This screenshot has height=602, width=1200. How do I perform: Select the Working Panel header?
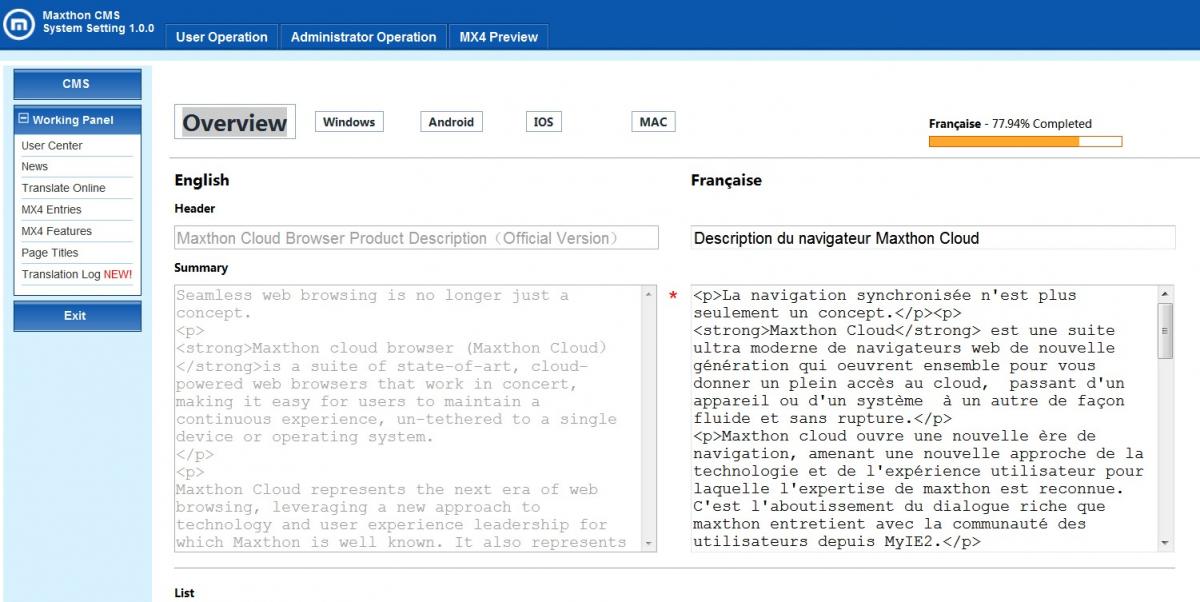point(77,120)
